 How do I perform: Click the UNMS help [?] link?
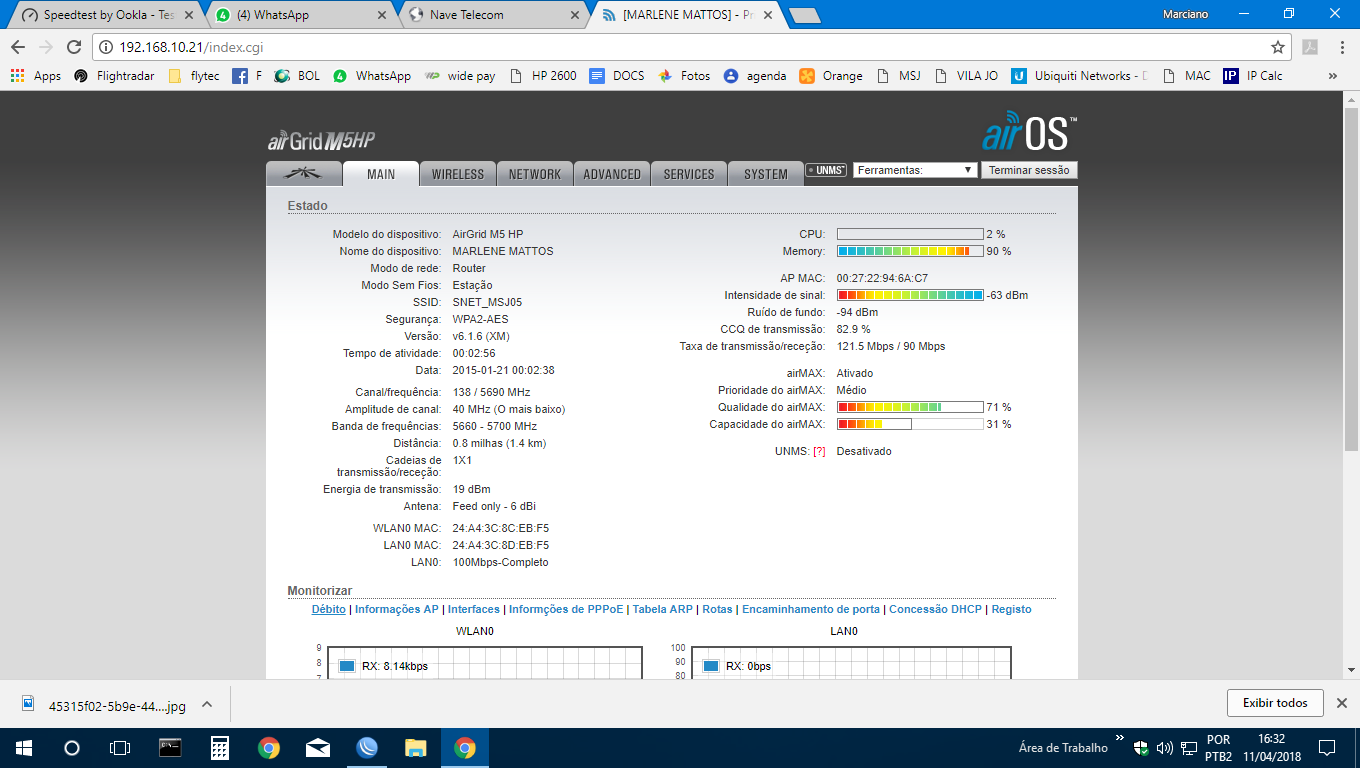(819, 451)
